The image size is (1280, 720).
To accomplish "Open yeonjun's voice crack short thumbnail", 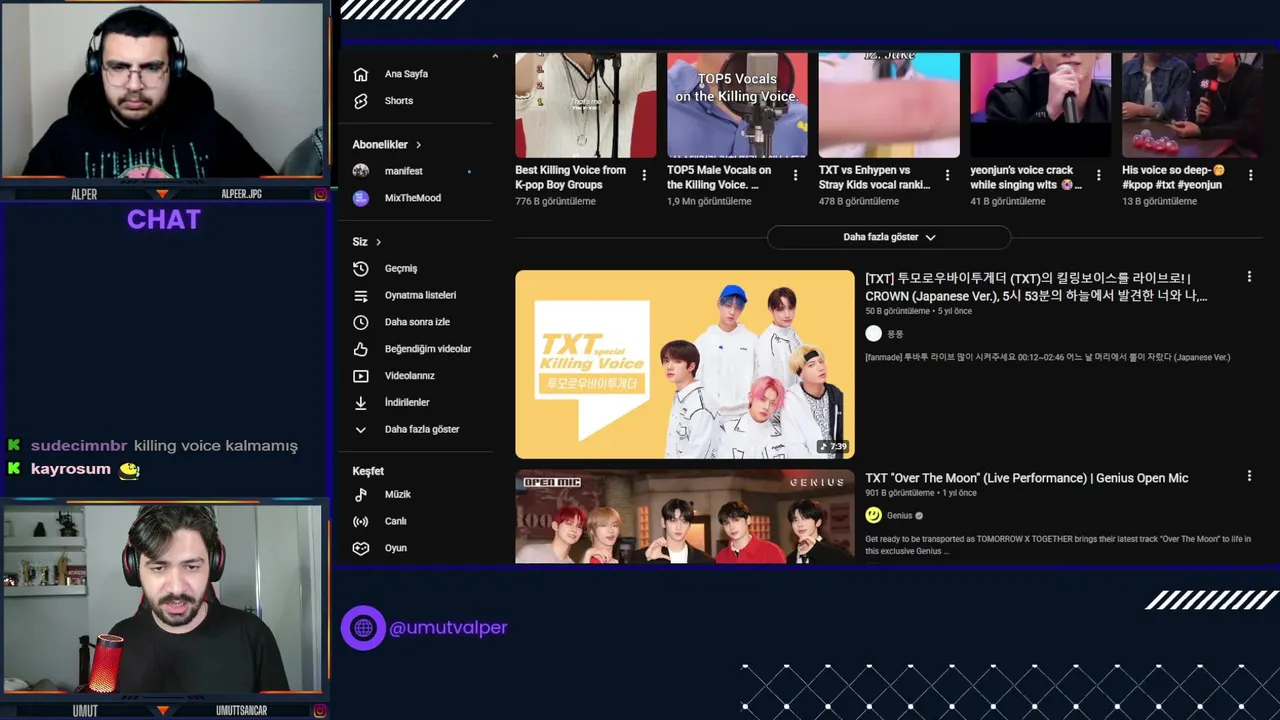I will coord(1040,105).
